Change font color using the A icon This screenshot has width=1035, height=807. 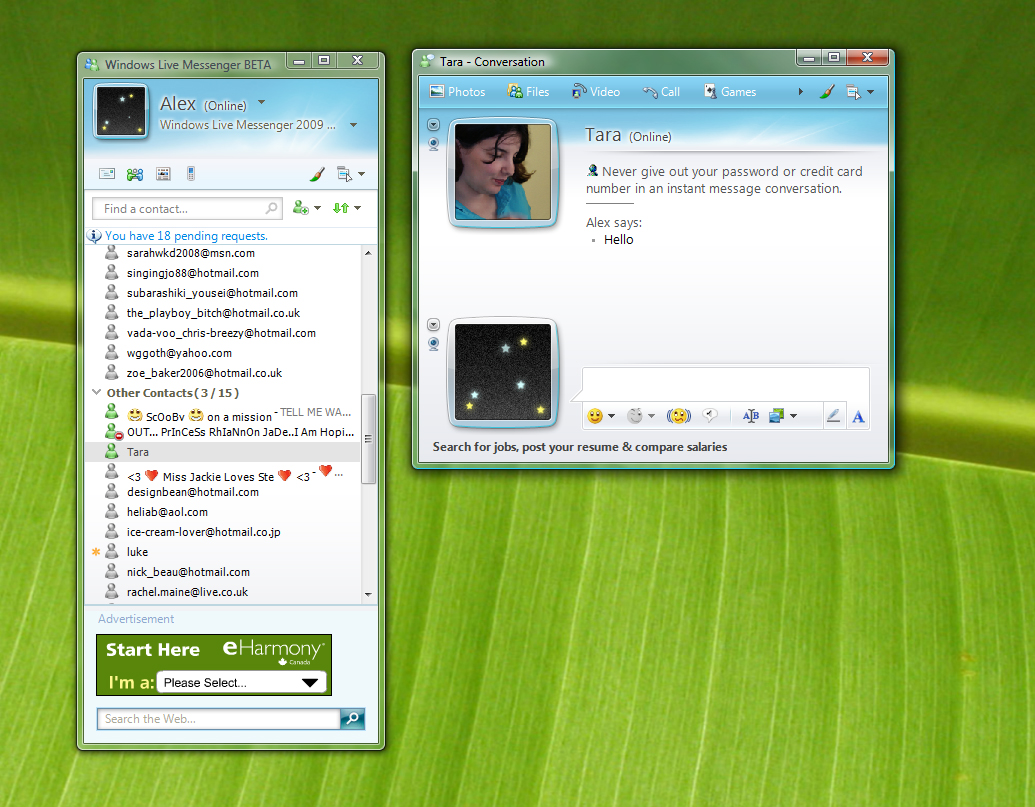point(858,416)
